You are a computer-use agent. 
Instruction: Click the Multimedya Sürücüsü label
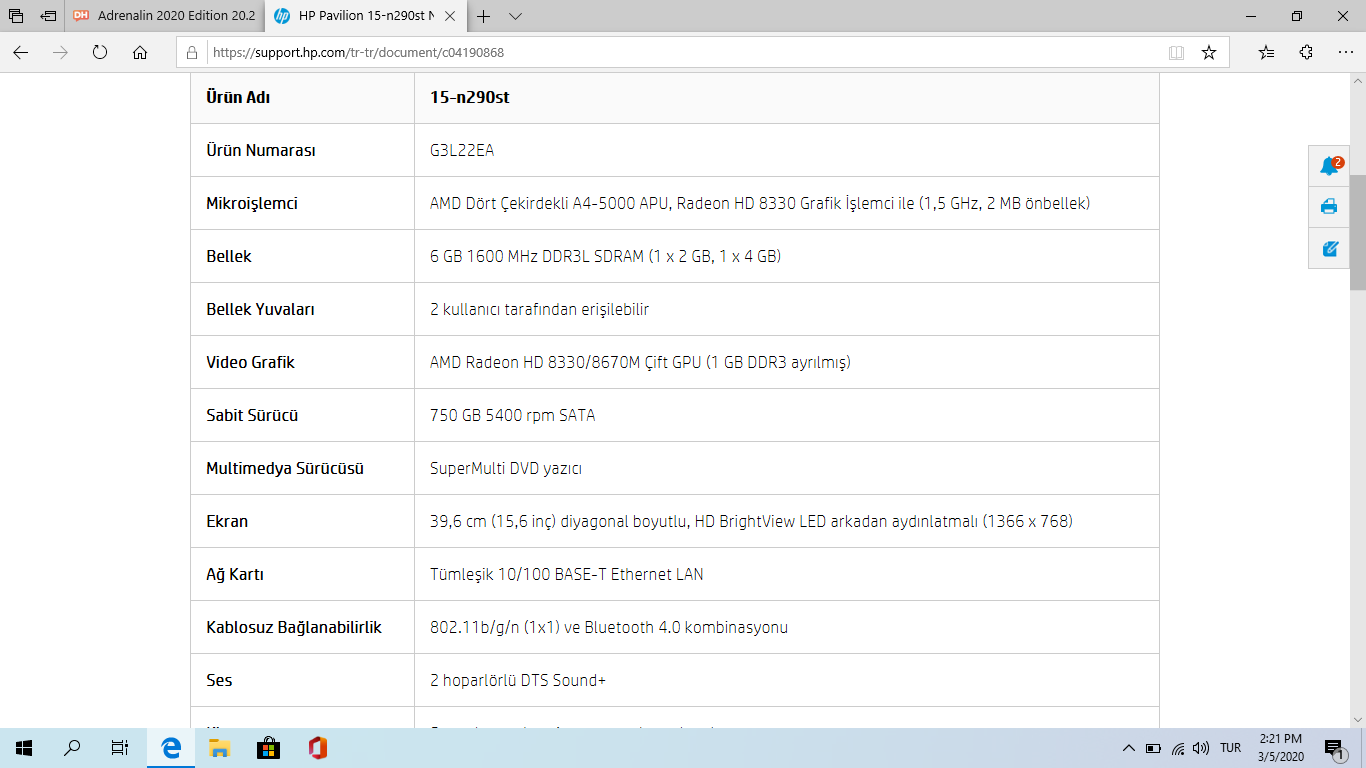[285, 468]
